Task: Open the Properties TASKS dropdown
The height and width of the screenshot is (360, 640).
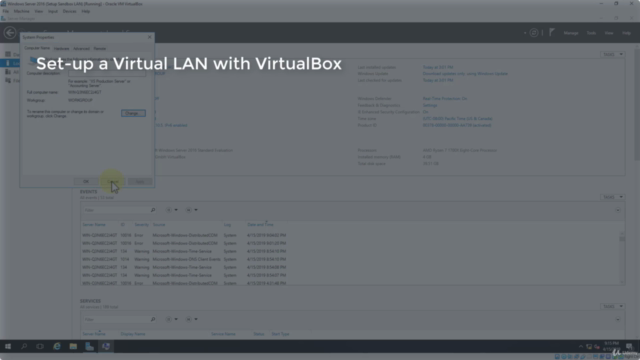Action: point(613,54)
